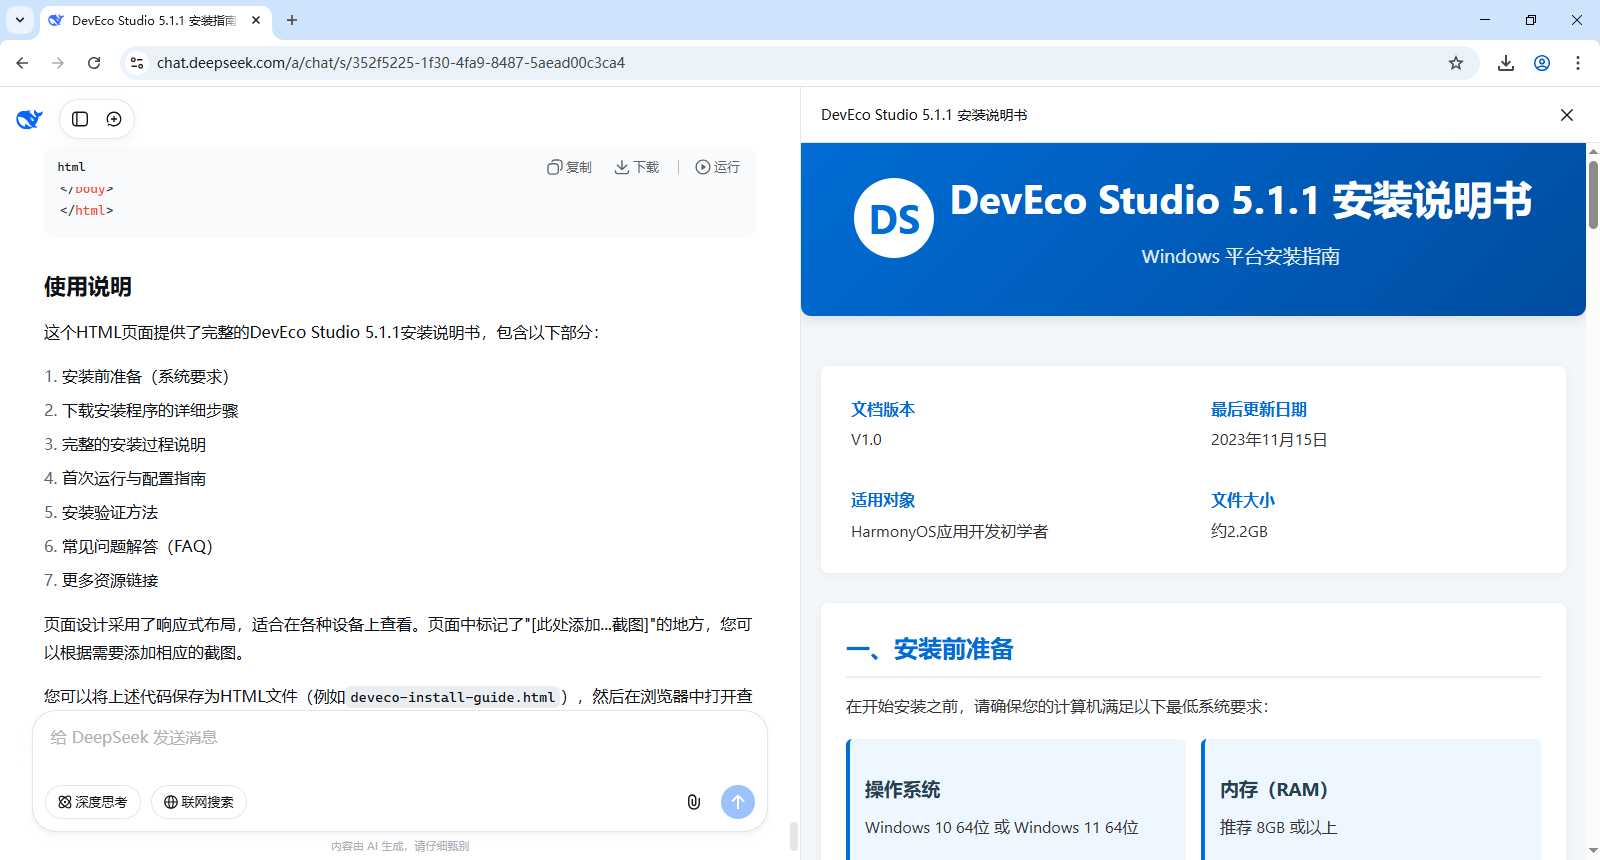Click list item 完整的安装过程说明
Image resolution: width=1600 pixels, height=860 pixels.
click(134, 445)
